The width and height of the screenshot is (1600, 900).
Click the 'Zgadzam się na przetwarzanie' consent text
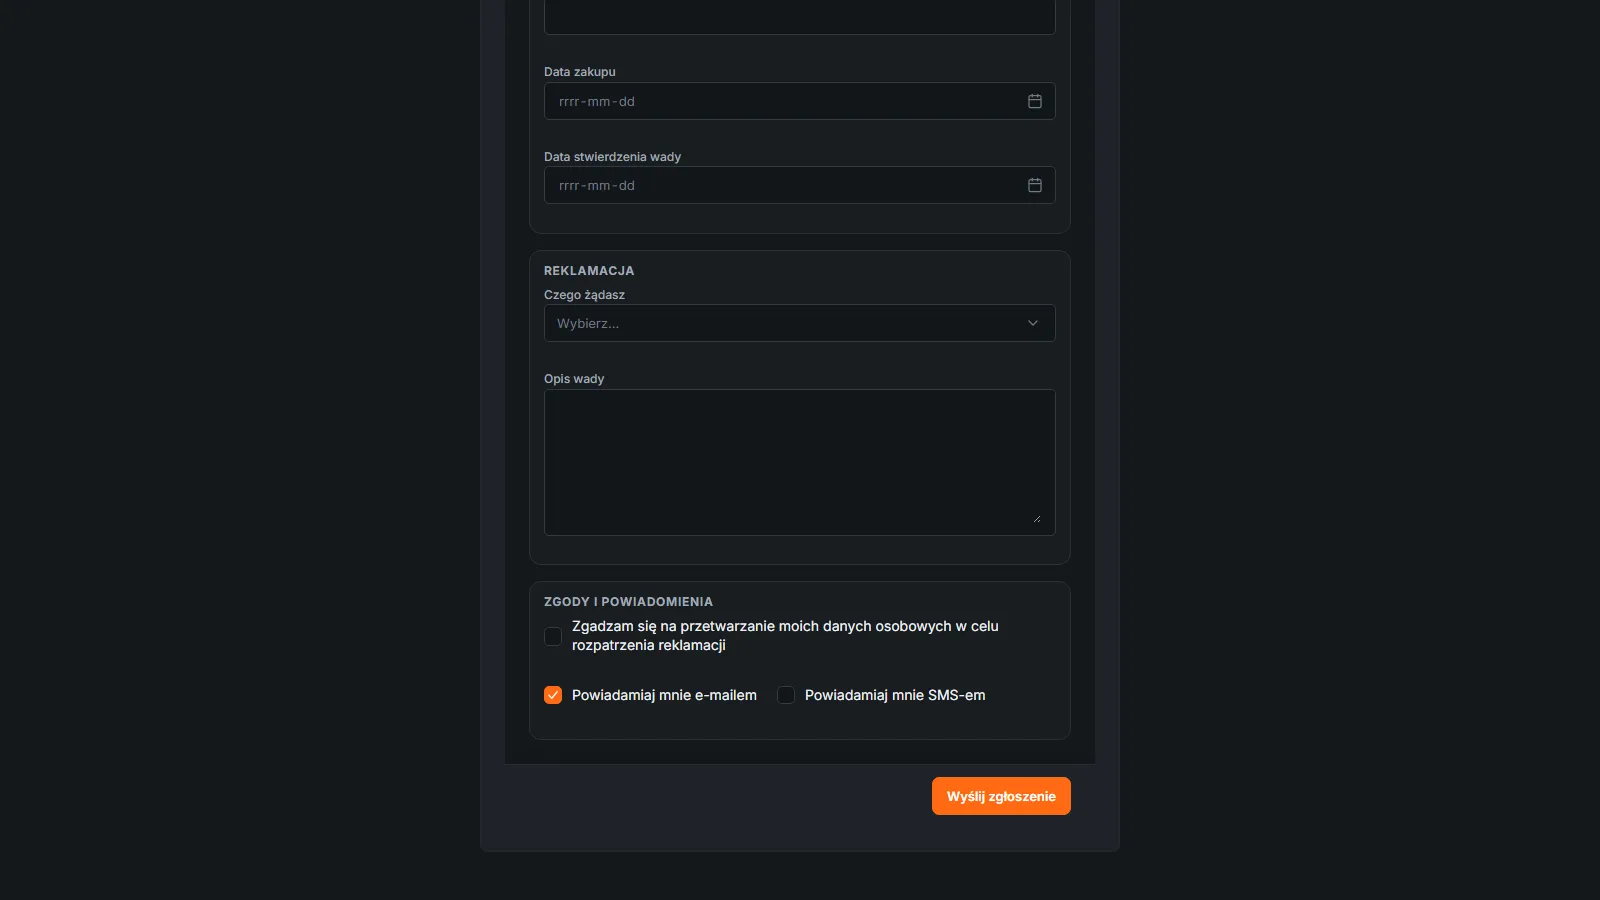pyautogui.click(x=785, y=636)
